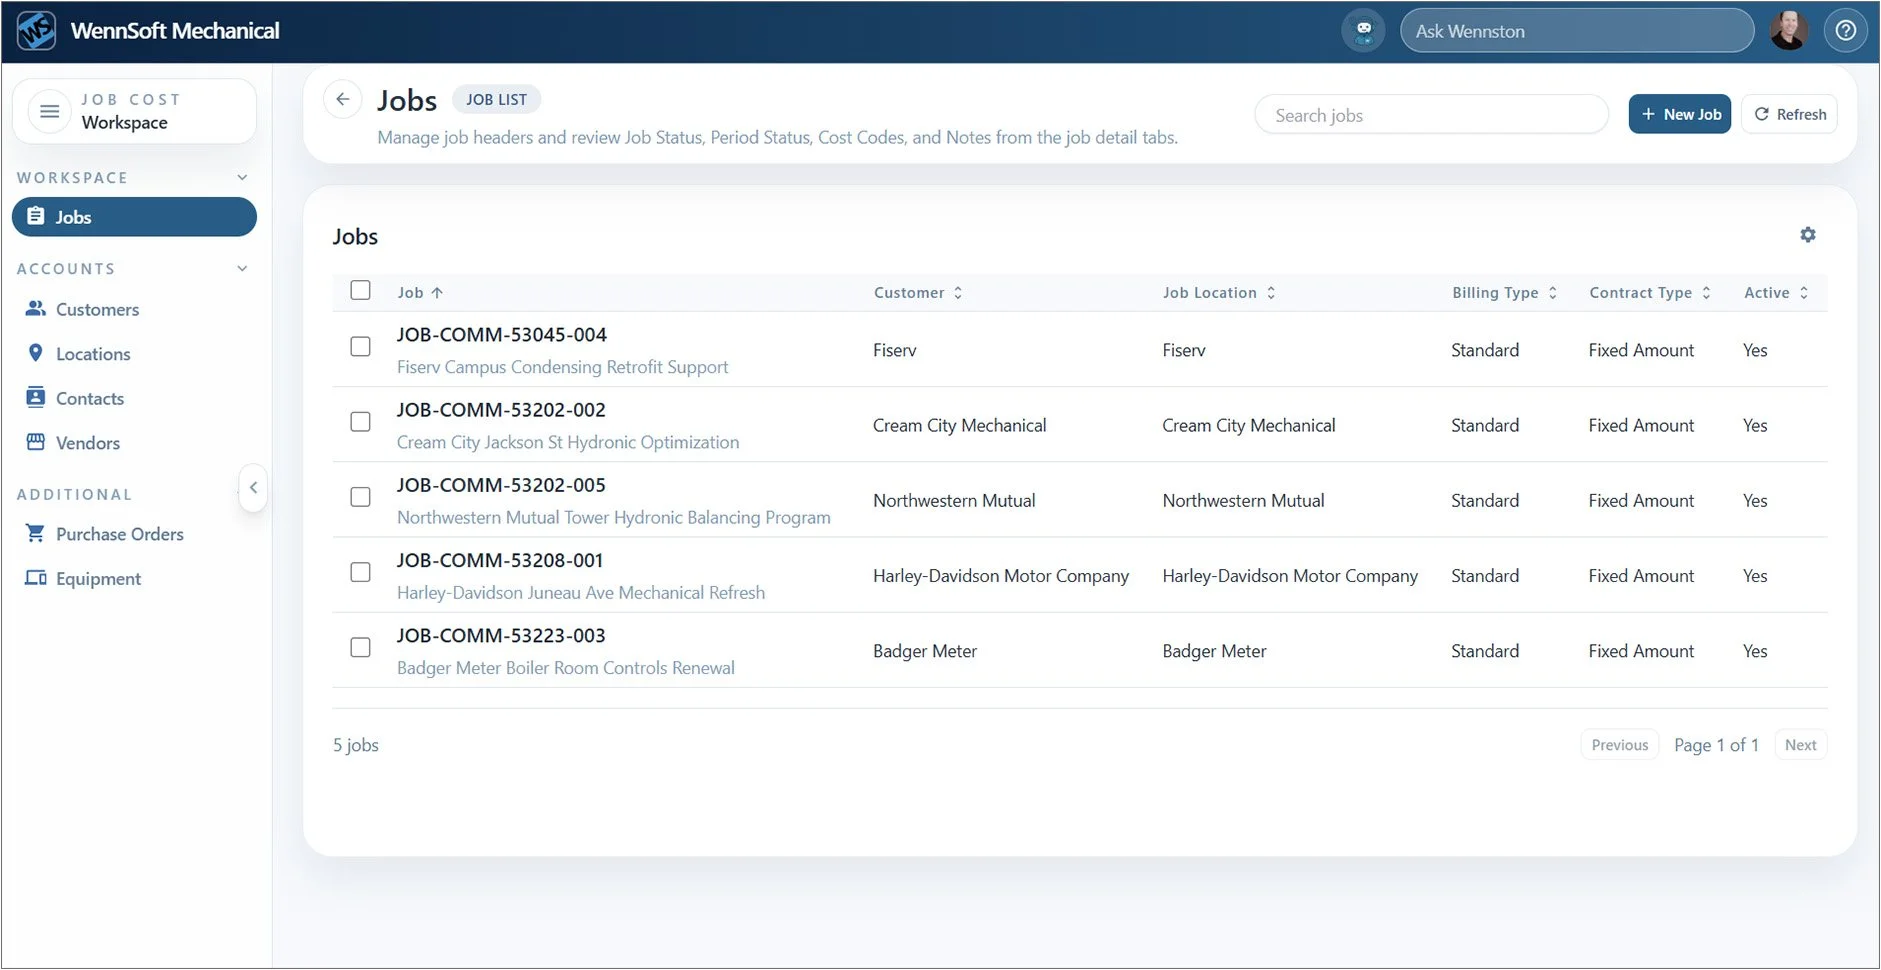Check the JOB-COMM-53202-002 row checkbox
Image resolution: width=1881 pixels, height=970 pixels.
click(x=361, y=422)
